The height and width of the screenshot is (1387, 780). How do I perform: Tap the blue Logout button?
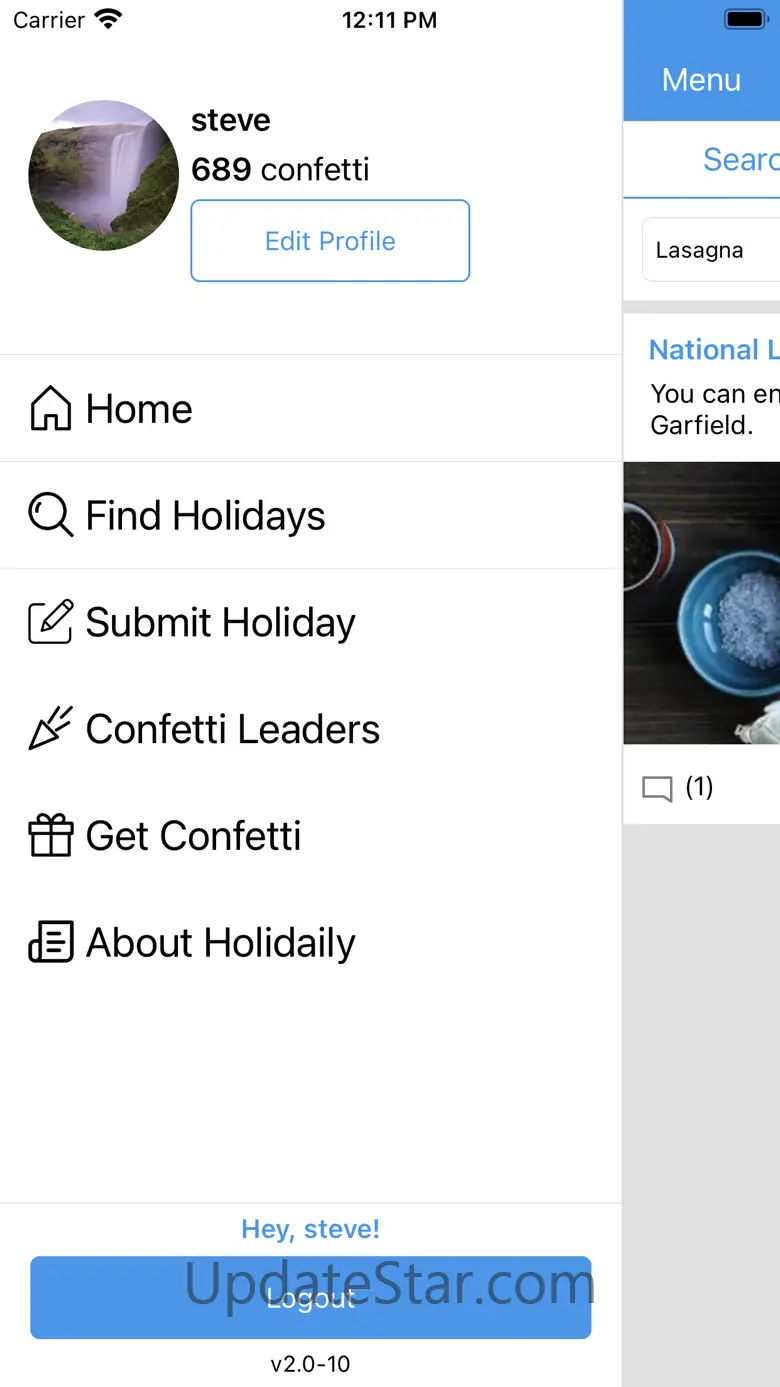pos(310,1298)
